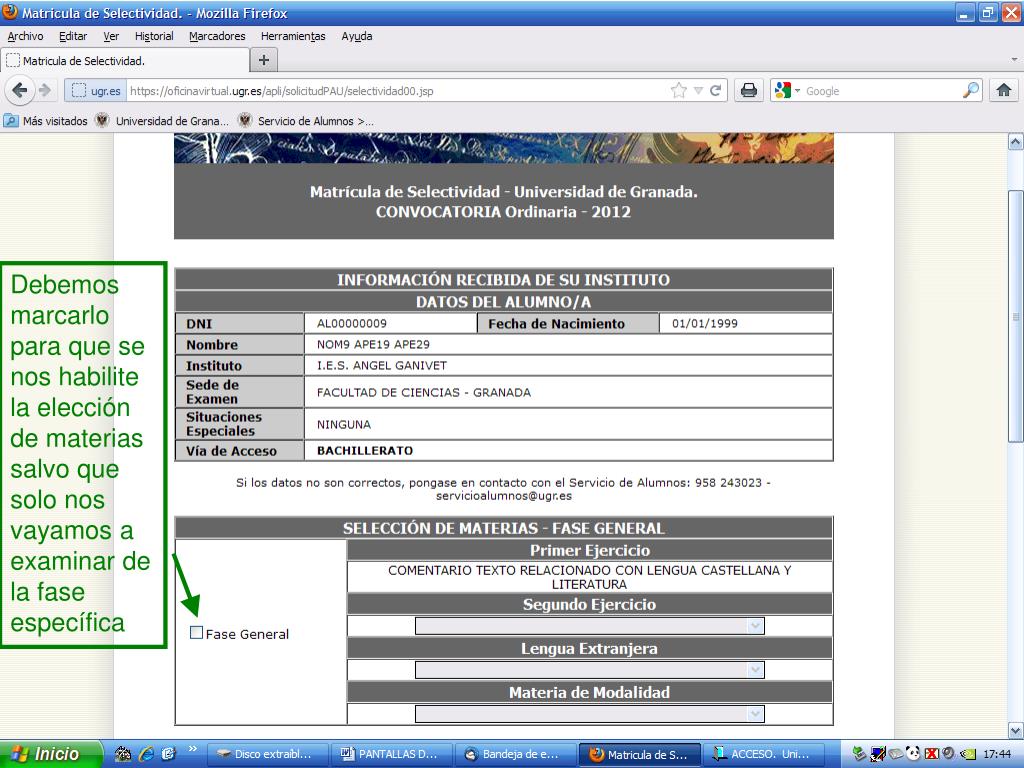The image size is (1024, 768).
Task: Click the leftmost system tray icon
Action: coord(859,754)
